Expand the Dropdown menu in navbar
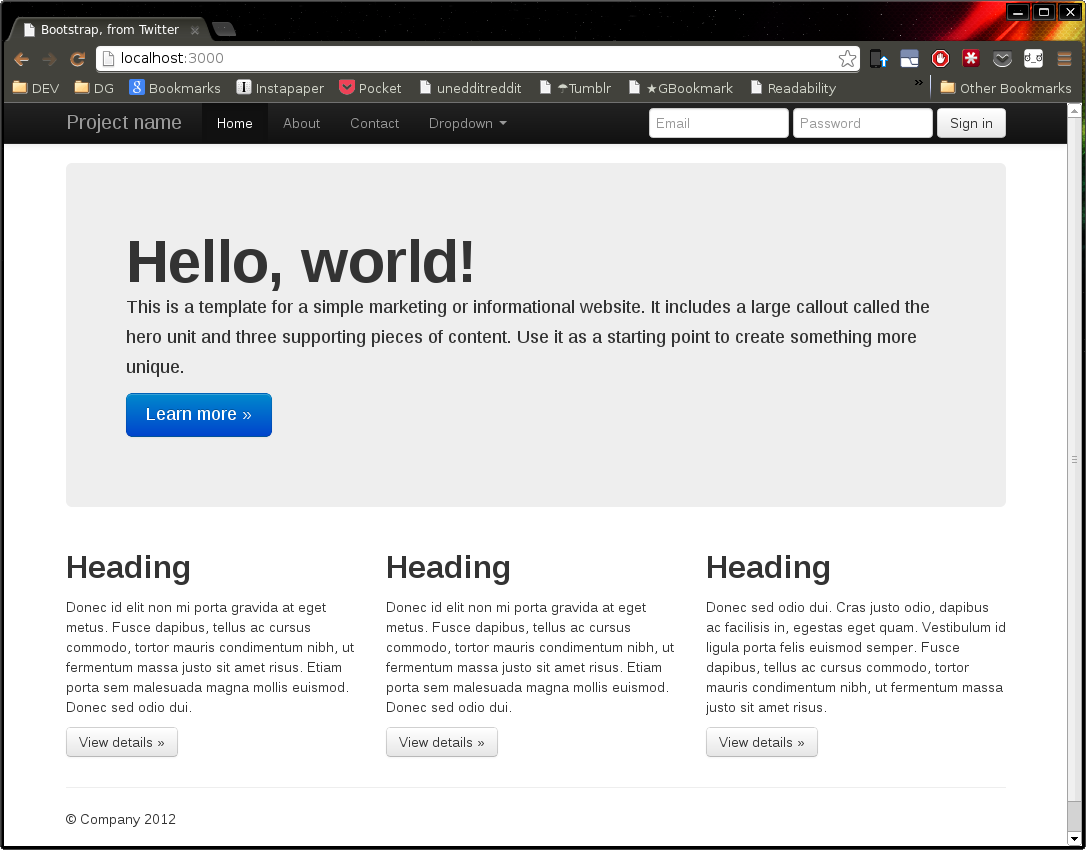Screen dimensions: 1086x850 pyautogui.click(x=467, y=123)
